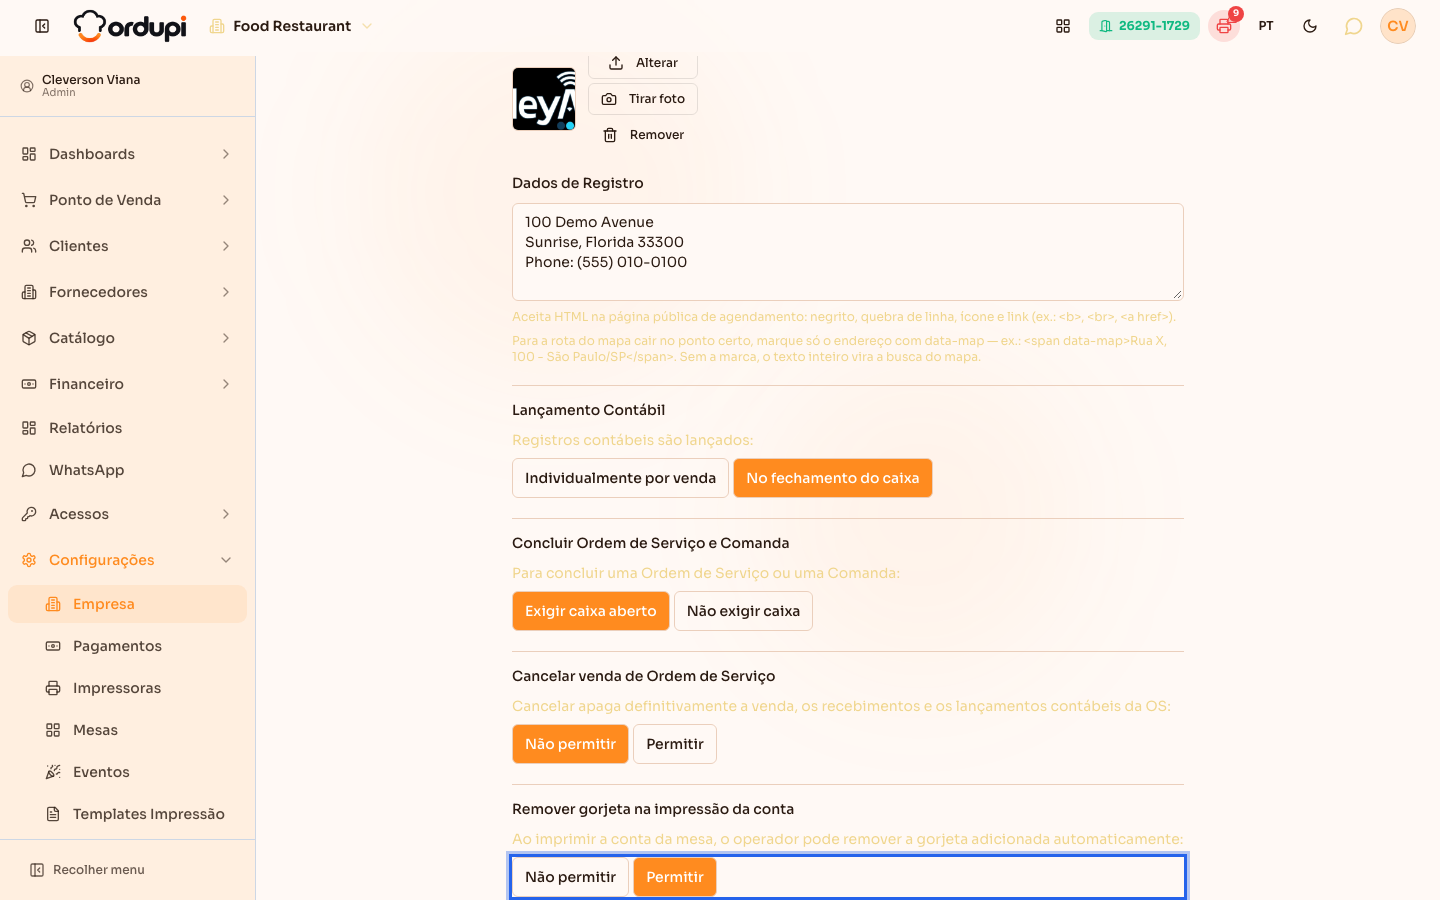This screenshot has width=1440, height=900.
Task: Select Individualmente por venda option
Action: (x=620, y=478)
